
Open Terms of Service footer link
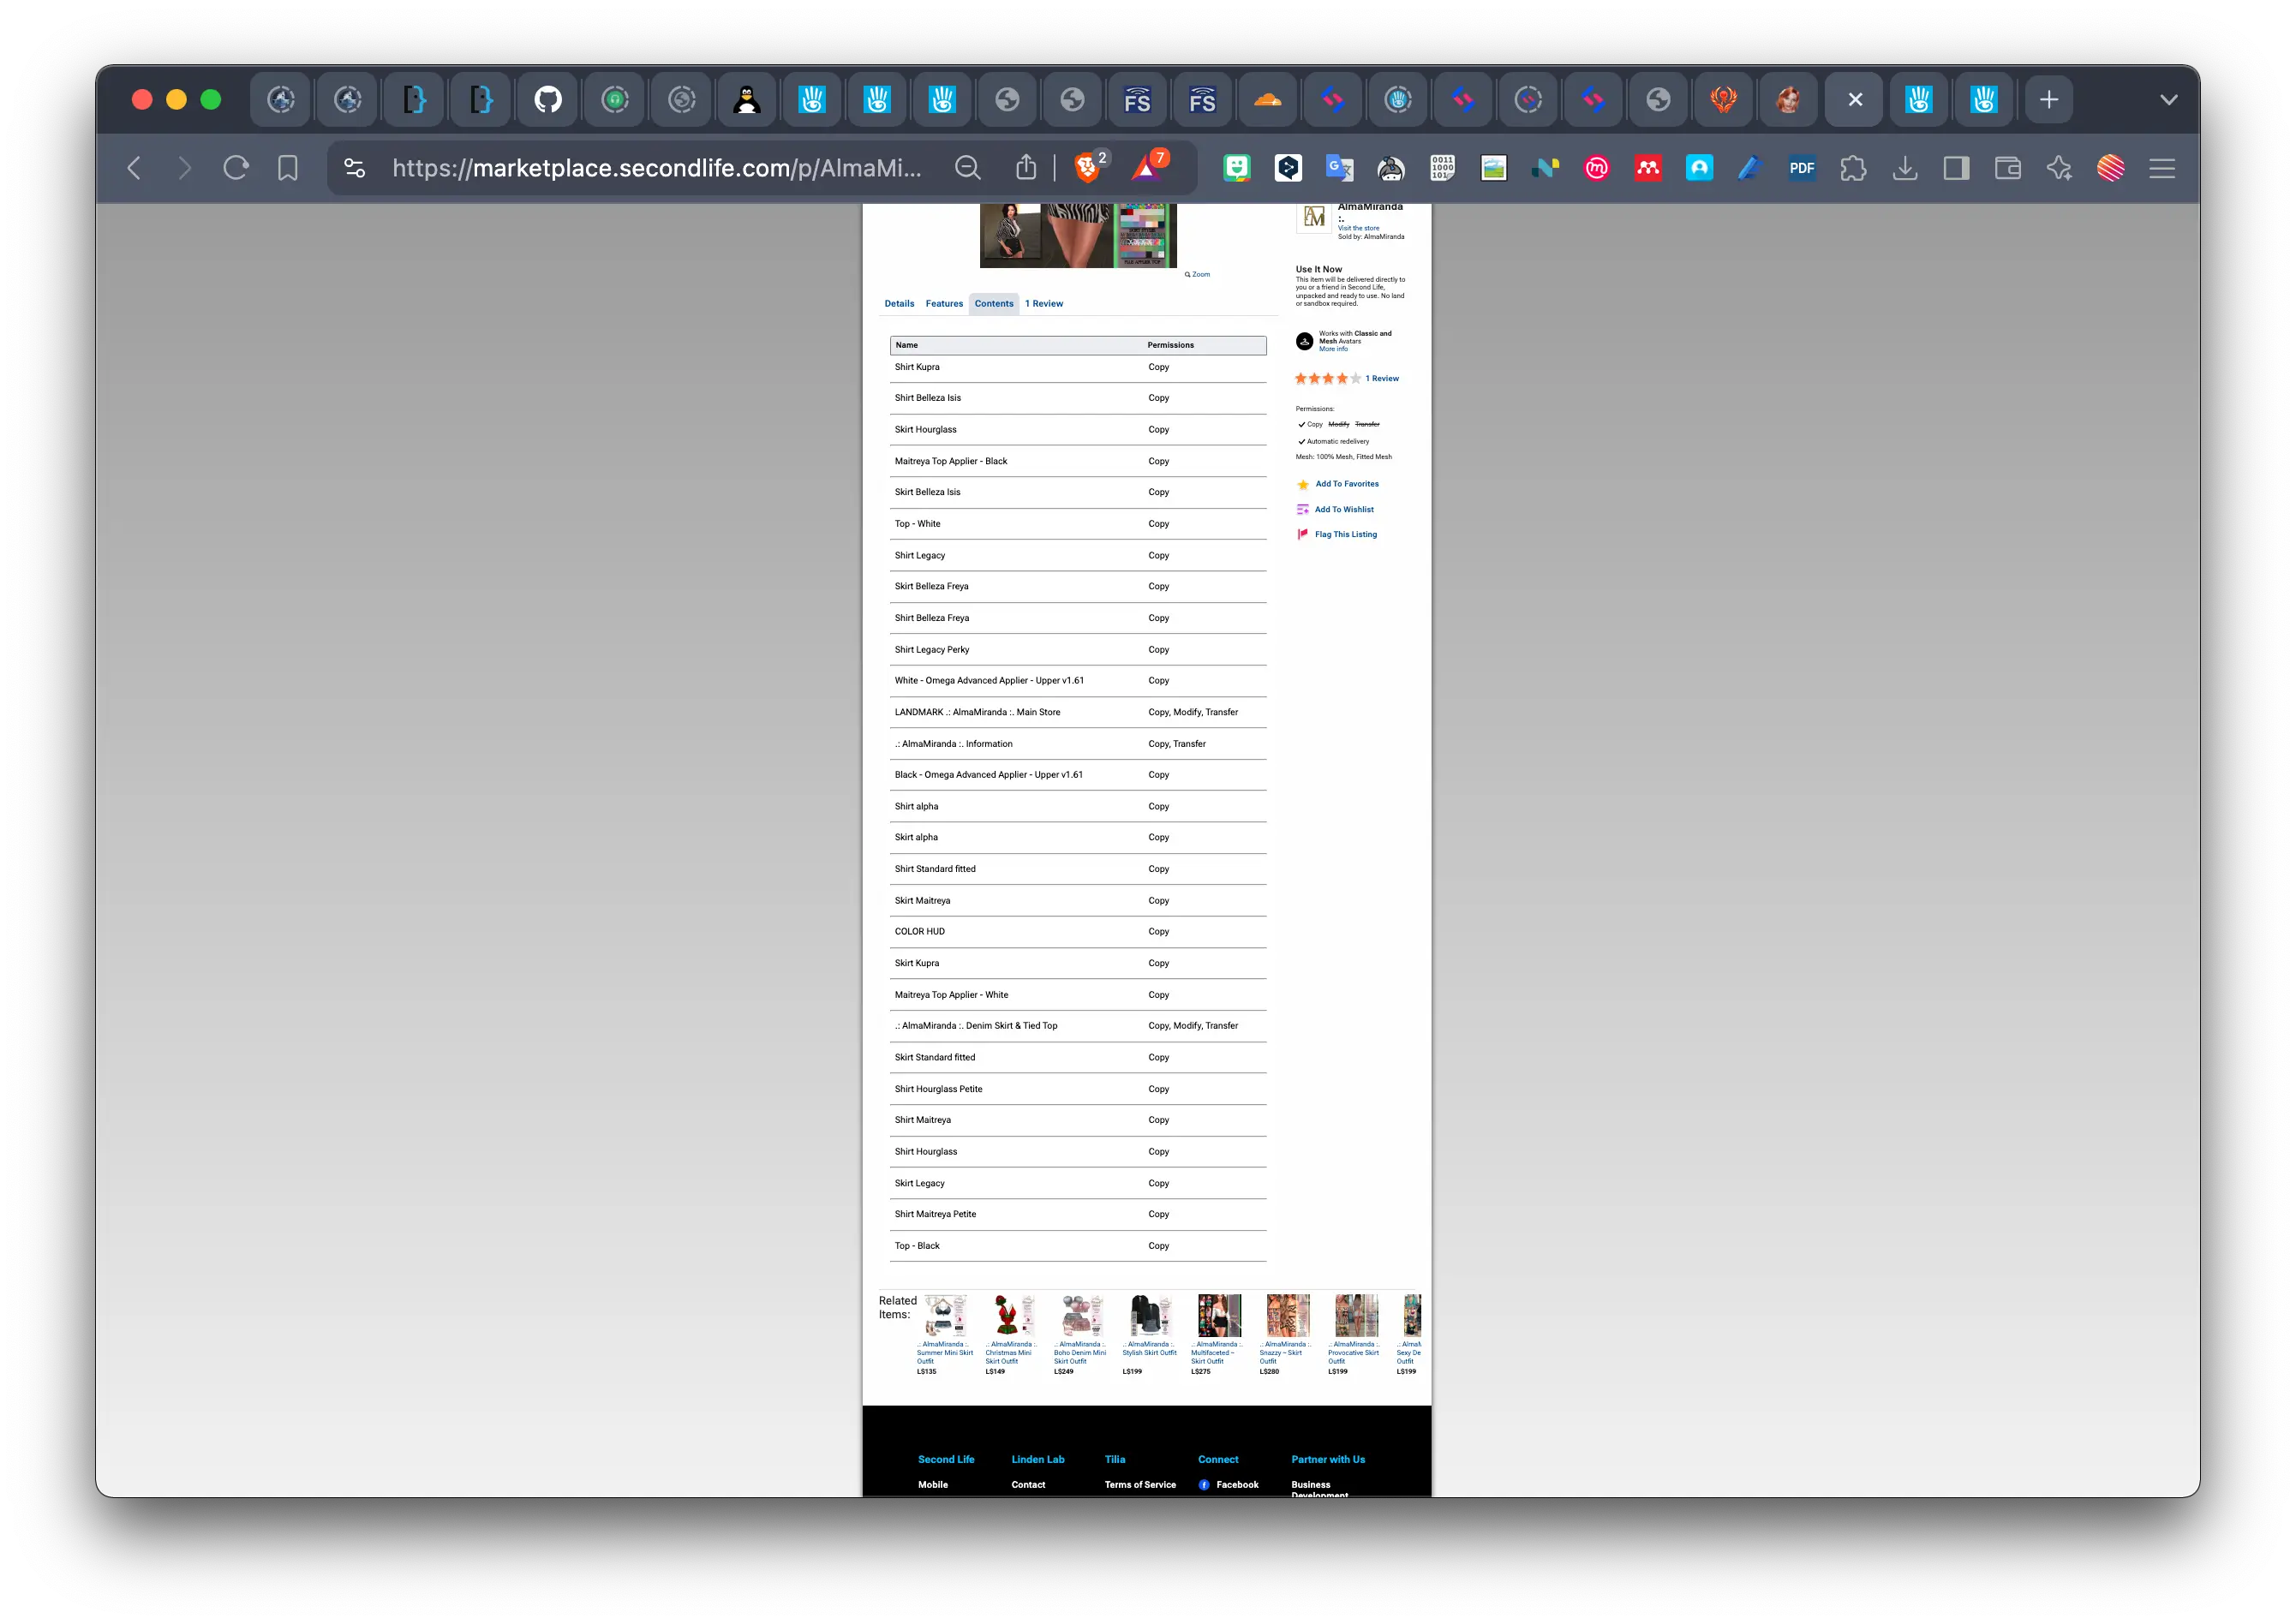[x=1140, y=1484]
